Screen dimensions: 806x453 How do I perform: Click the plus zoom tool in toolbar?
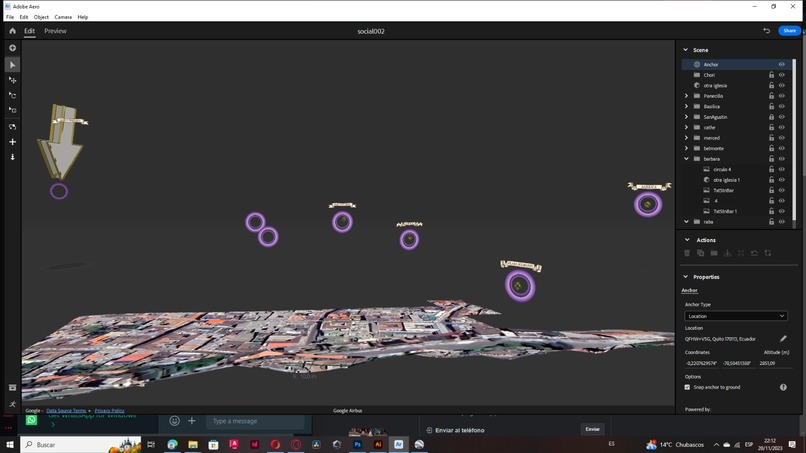pos(12,142)
